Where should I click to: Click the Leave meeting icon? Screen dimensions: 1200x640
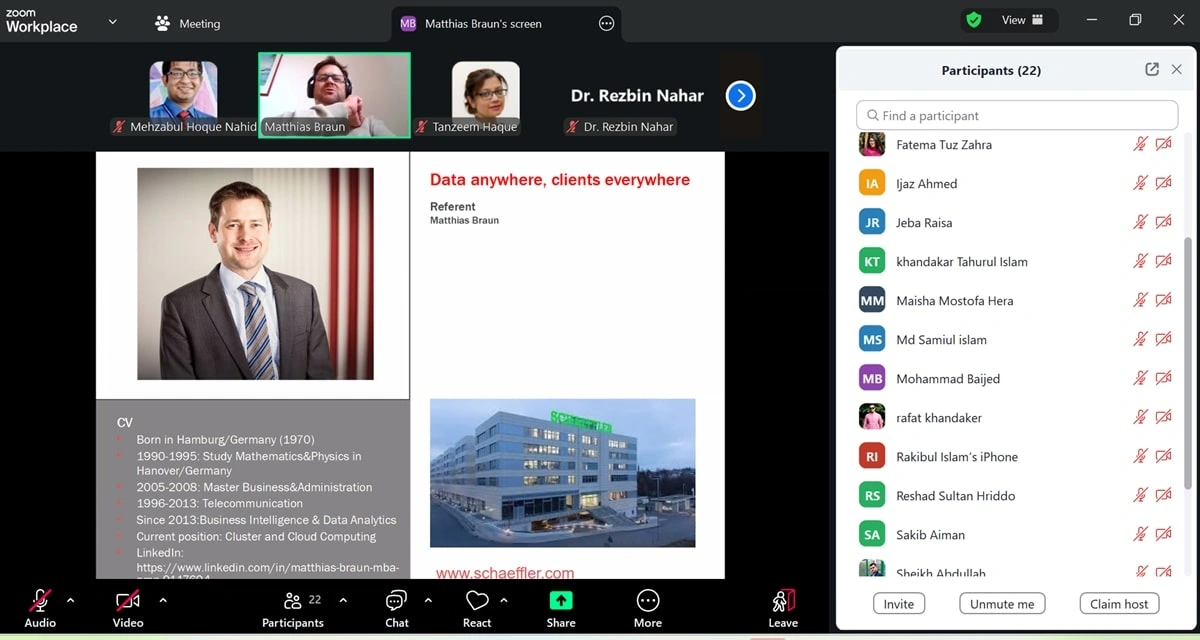783,601
